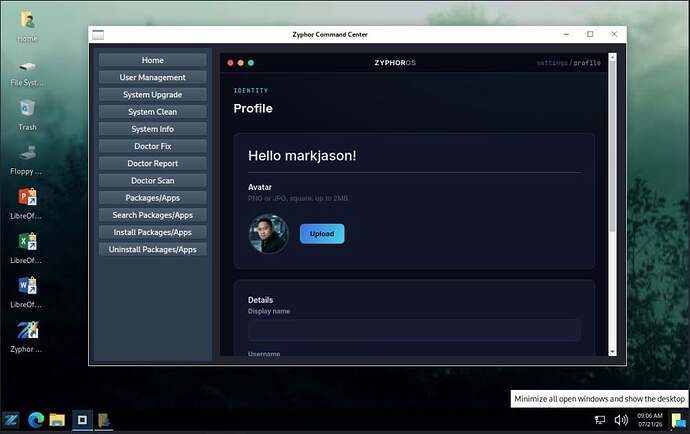Select System Upgrade in sidebar
690x434 pixels.
(153, 94)
